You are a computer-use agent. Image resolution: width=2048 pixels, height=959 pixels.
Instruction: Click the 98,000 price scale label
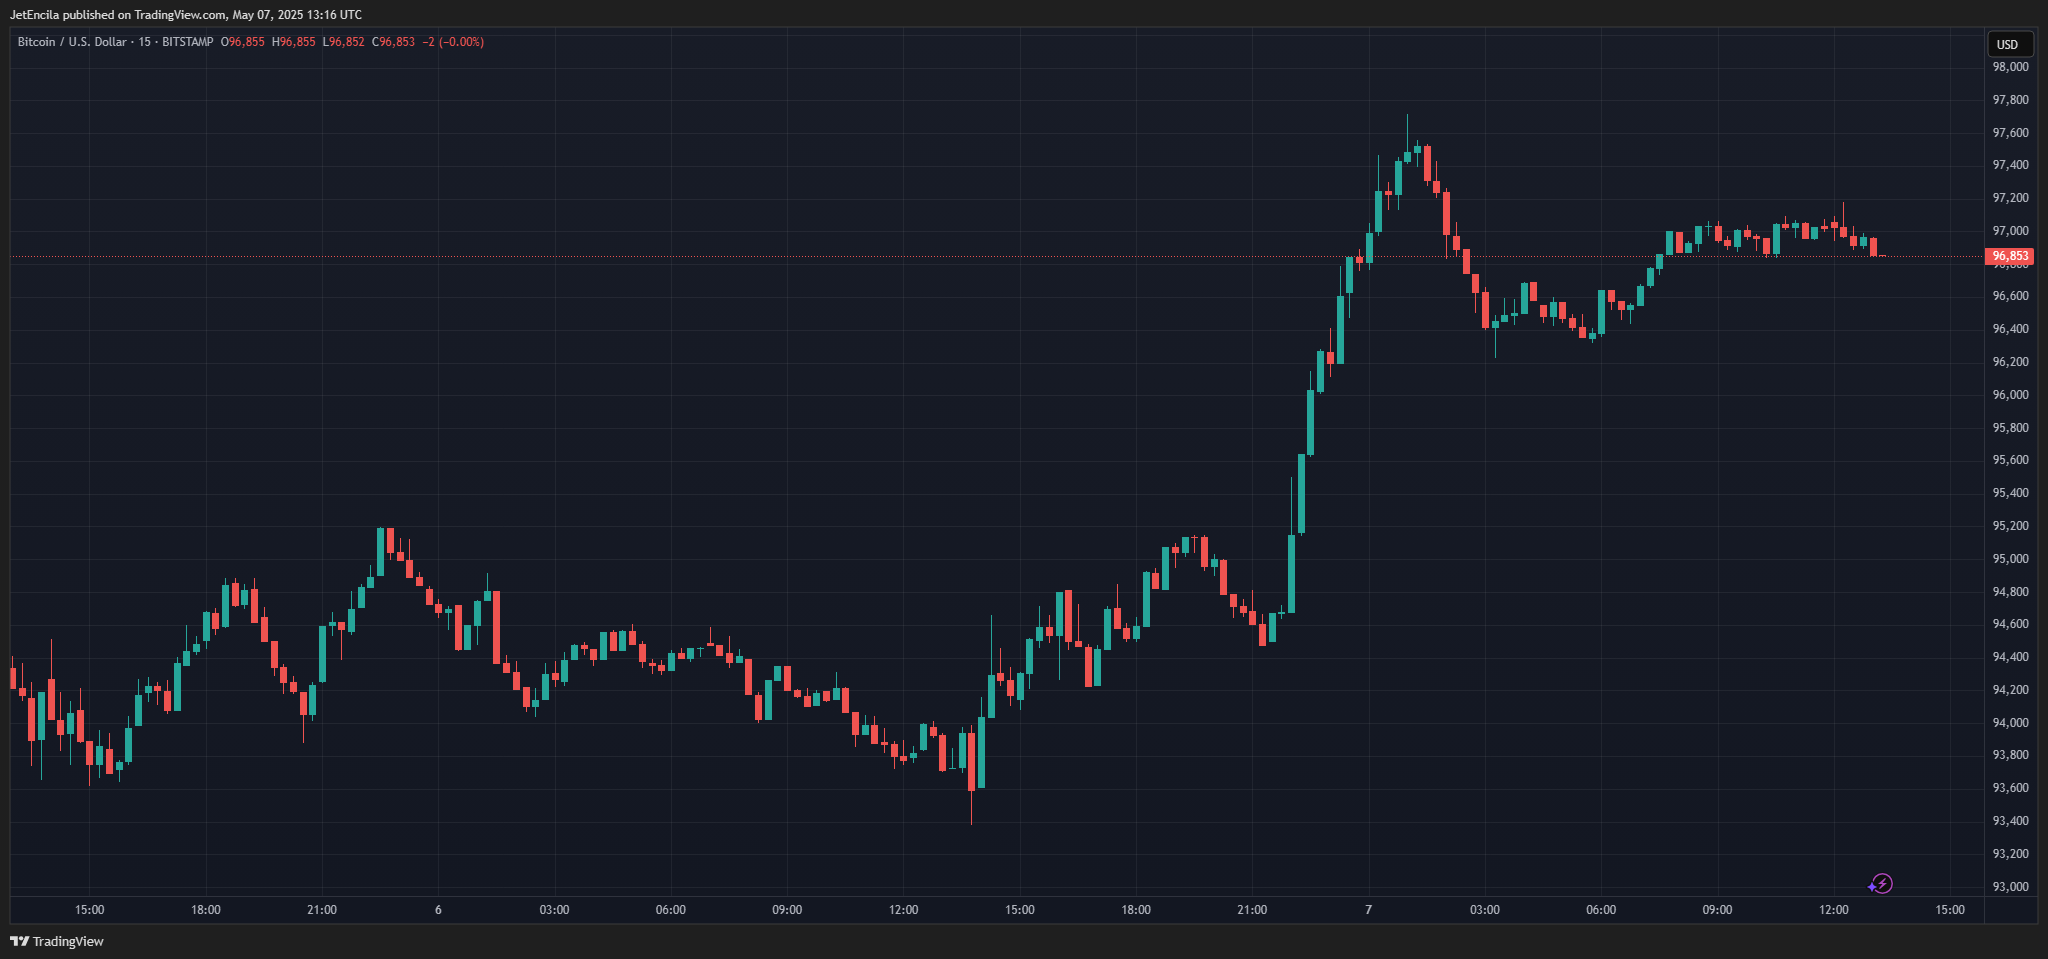tap(2010, 67)
